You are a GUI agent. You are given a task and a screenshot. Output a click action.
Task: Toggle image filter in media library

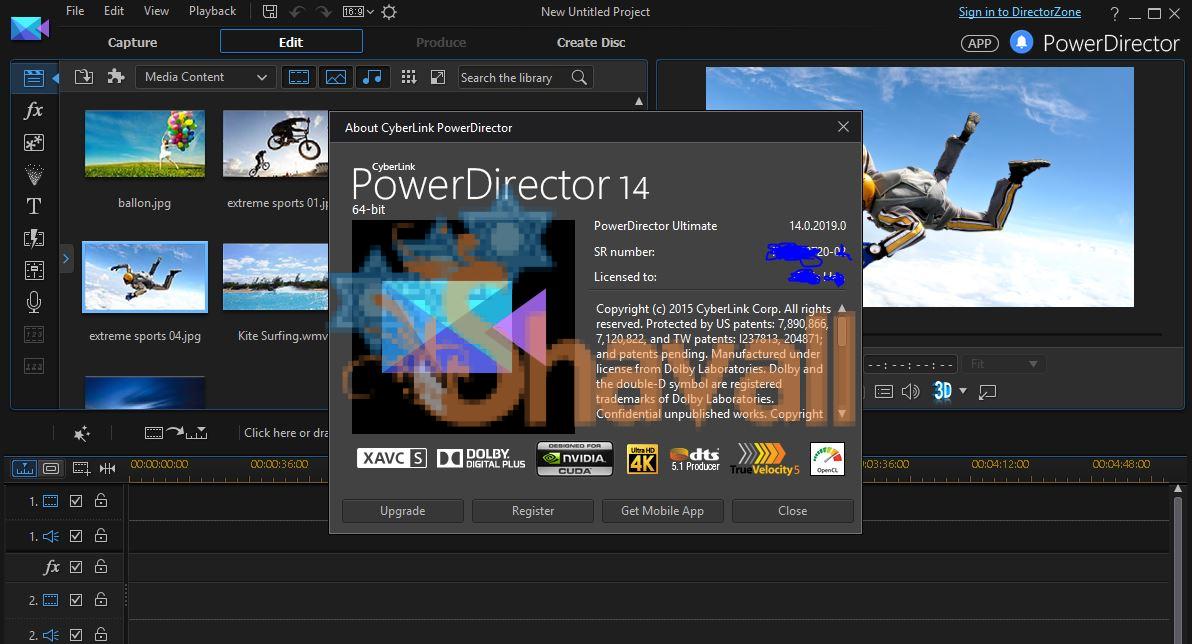coord(335,77)
